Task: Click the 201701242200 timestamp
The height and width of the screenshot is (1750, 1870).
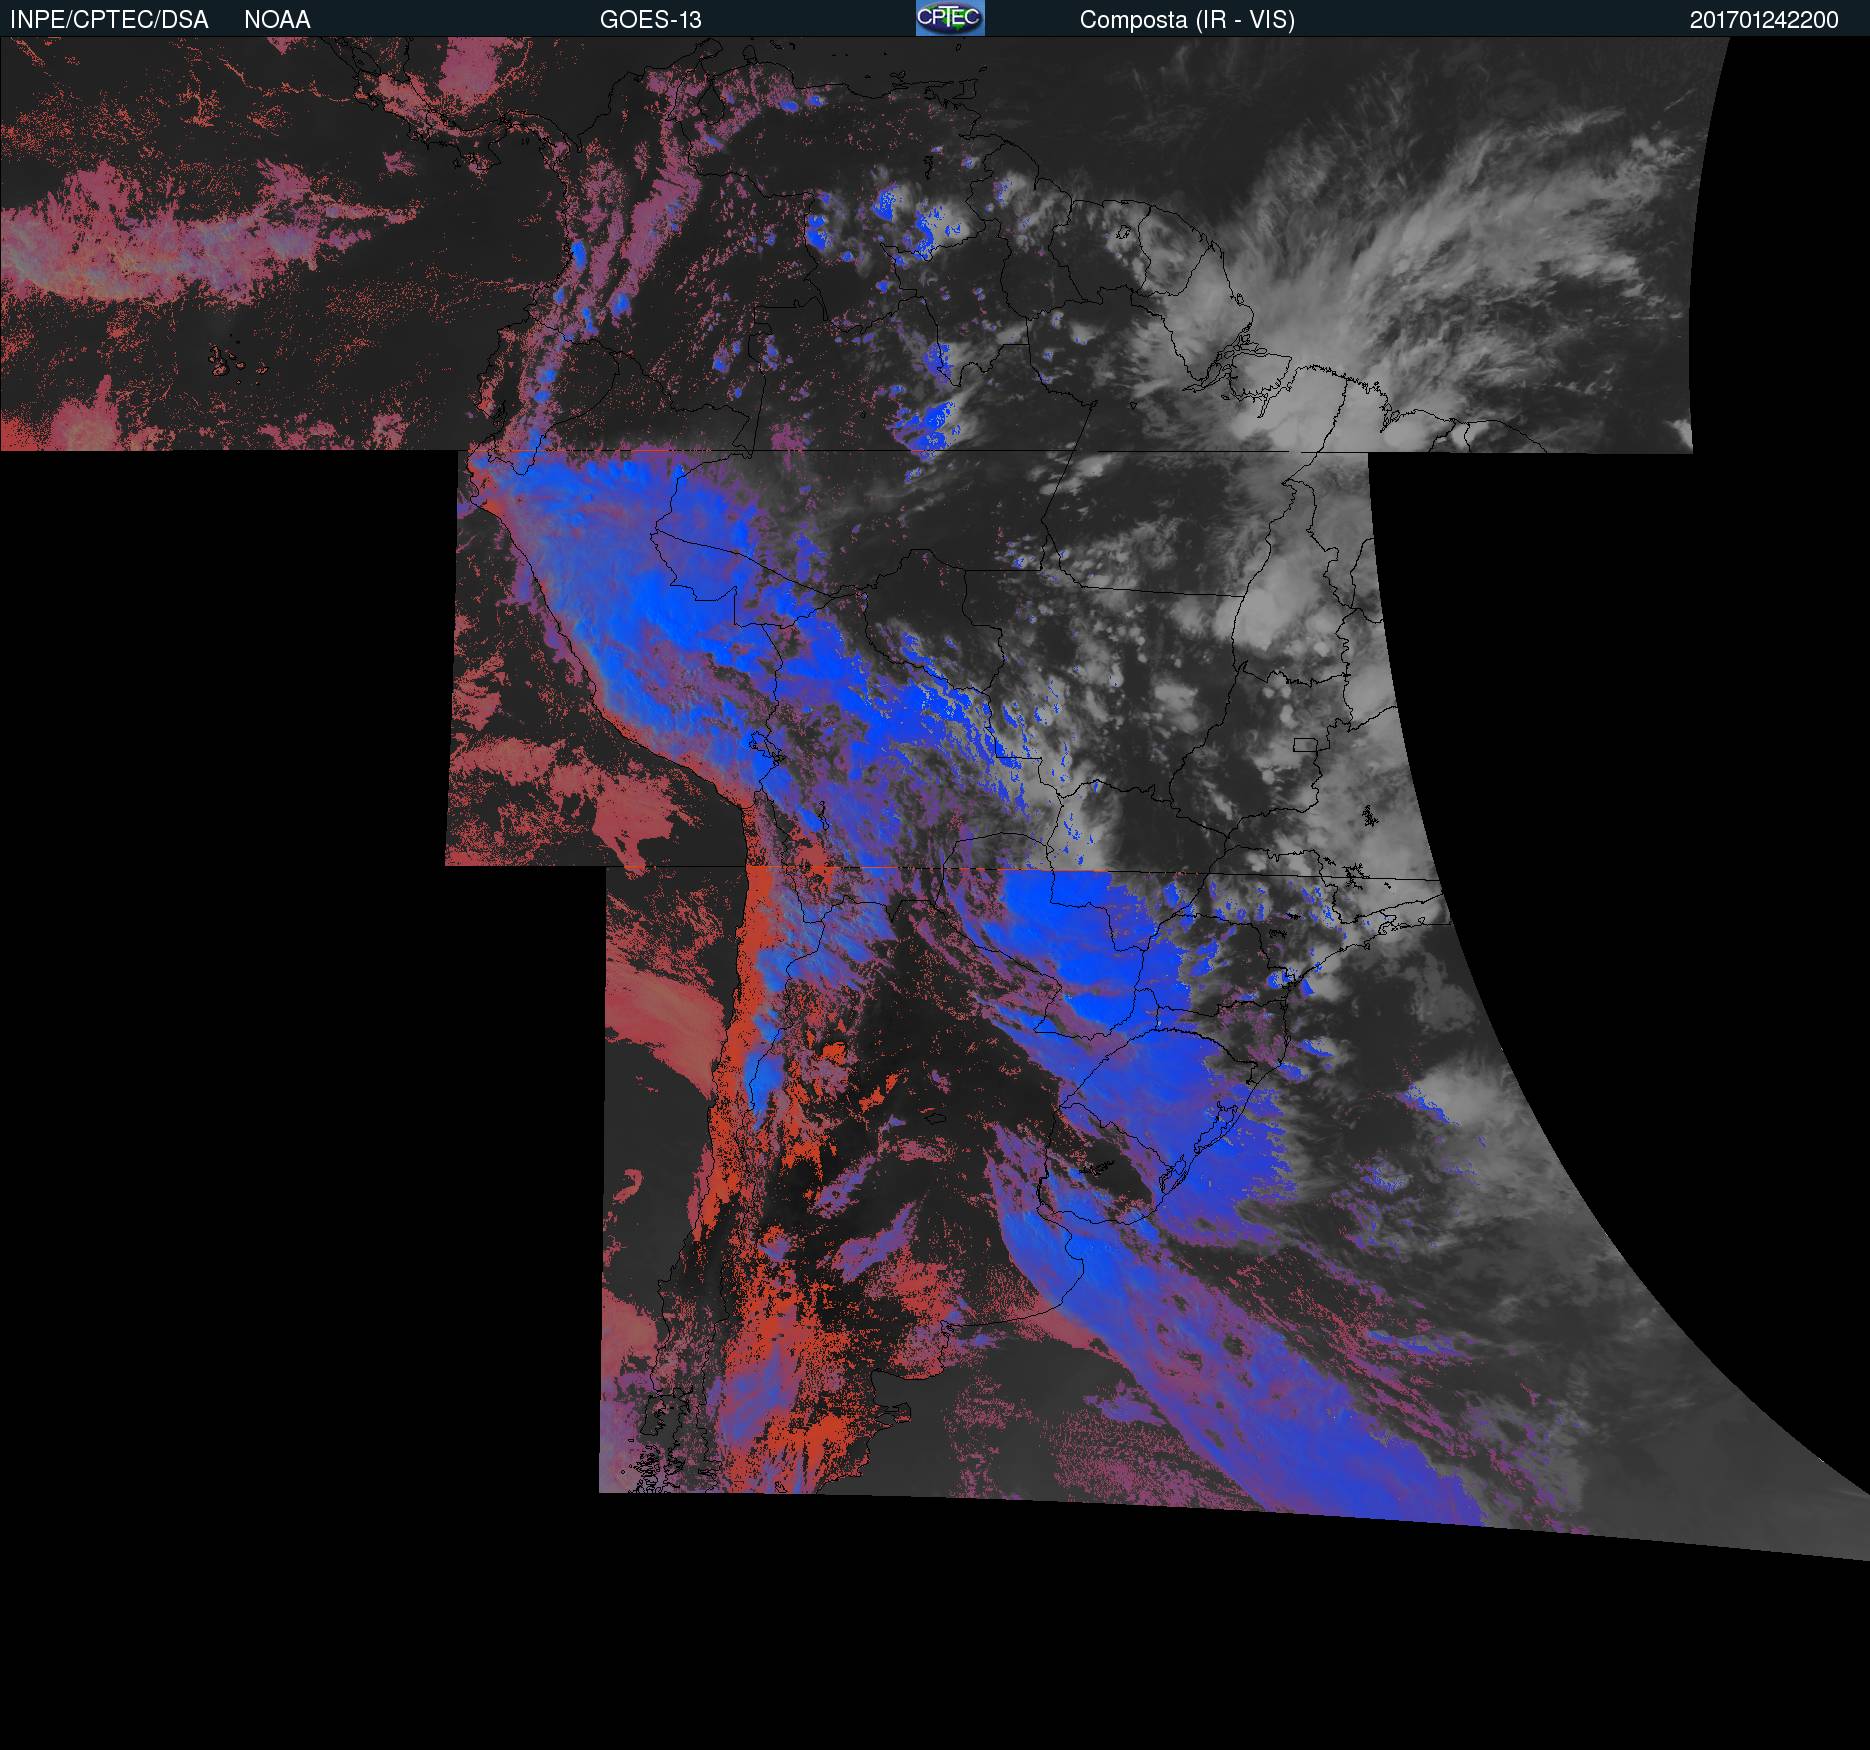Action: (1764, 20)
